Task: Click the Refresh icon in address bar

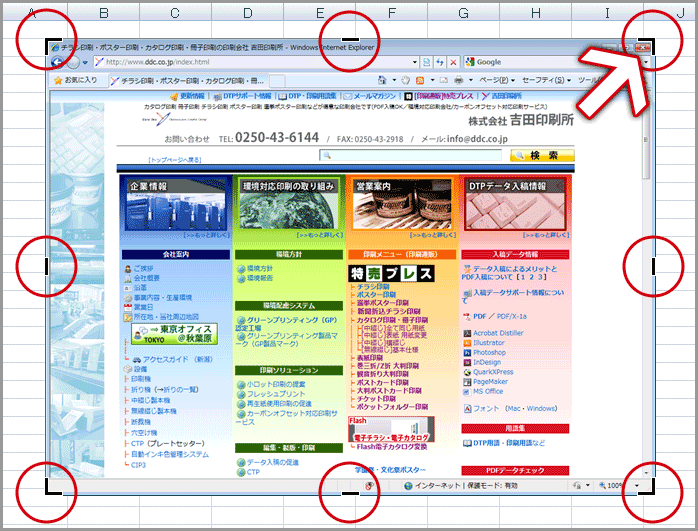Action: coord(440,62)
